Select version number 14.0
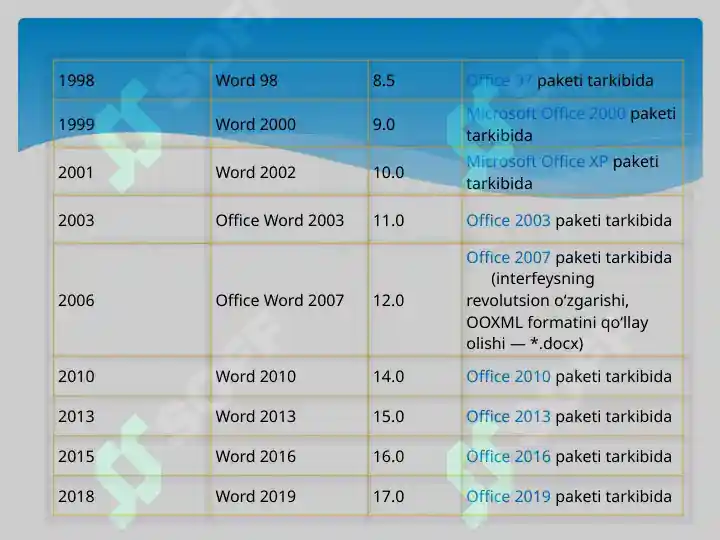Viewport: 720px width, 540px height. 388,377
